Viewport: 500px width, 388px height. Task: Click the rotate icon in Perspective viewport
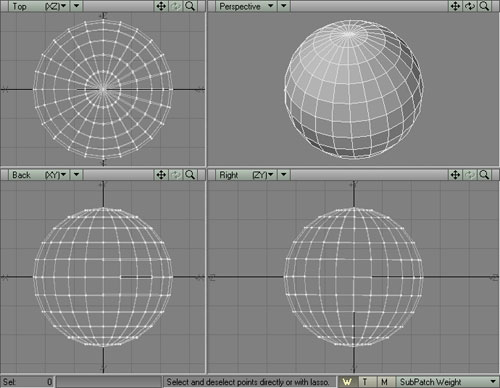[x=470, y=6]
